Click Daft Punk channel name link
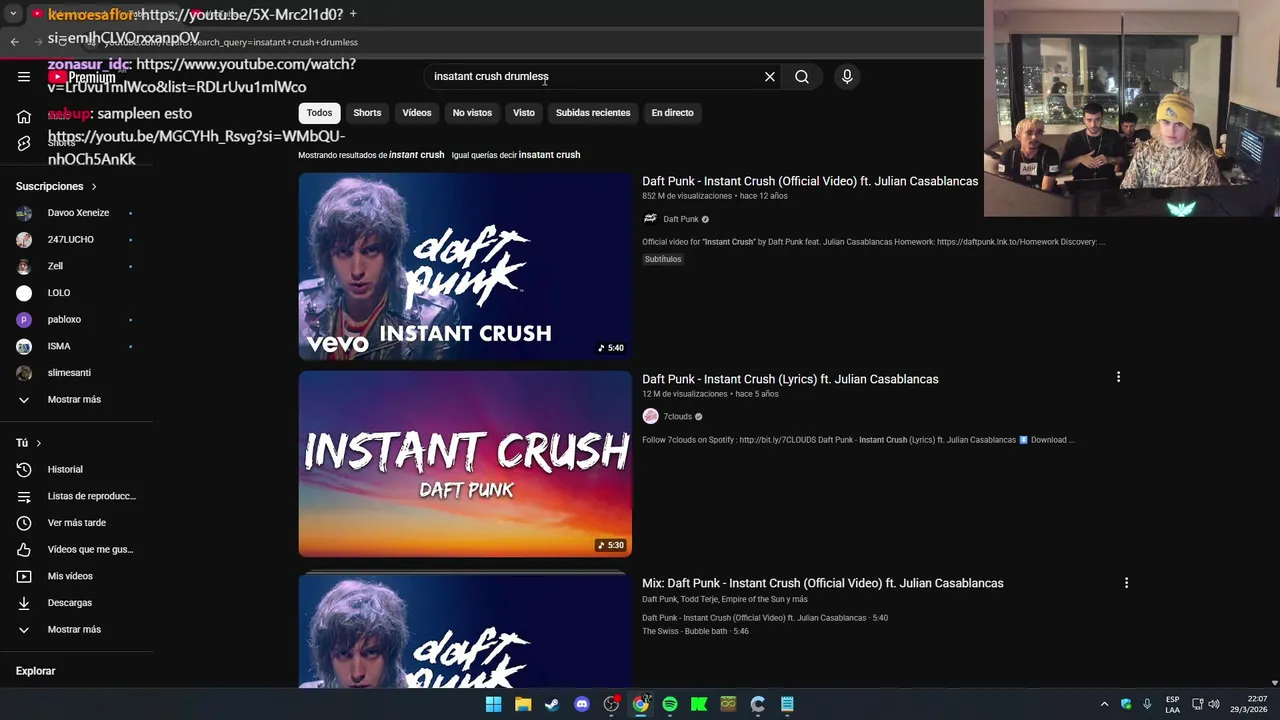 tap(681, 219)
